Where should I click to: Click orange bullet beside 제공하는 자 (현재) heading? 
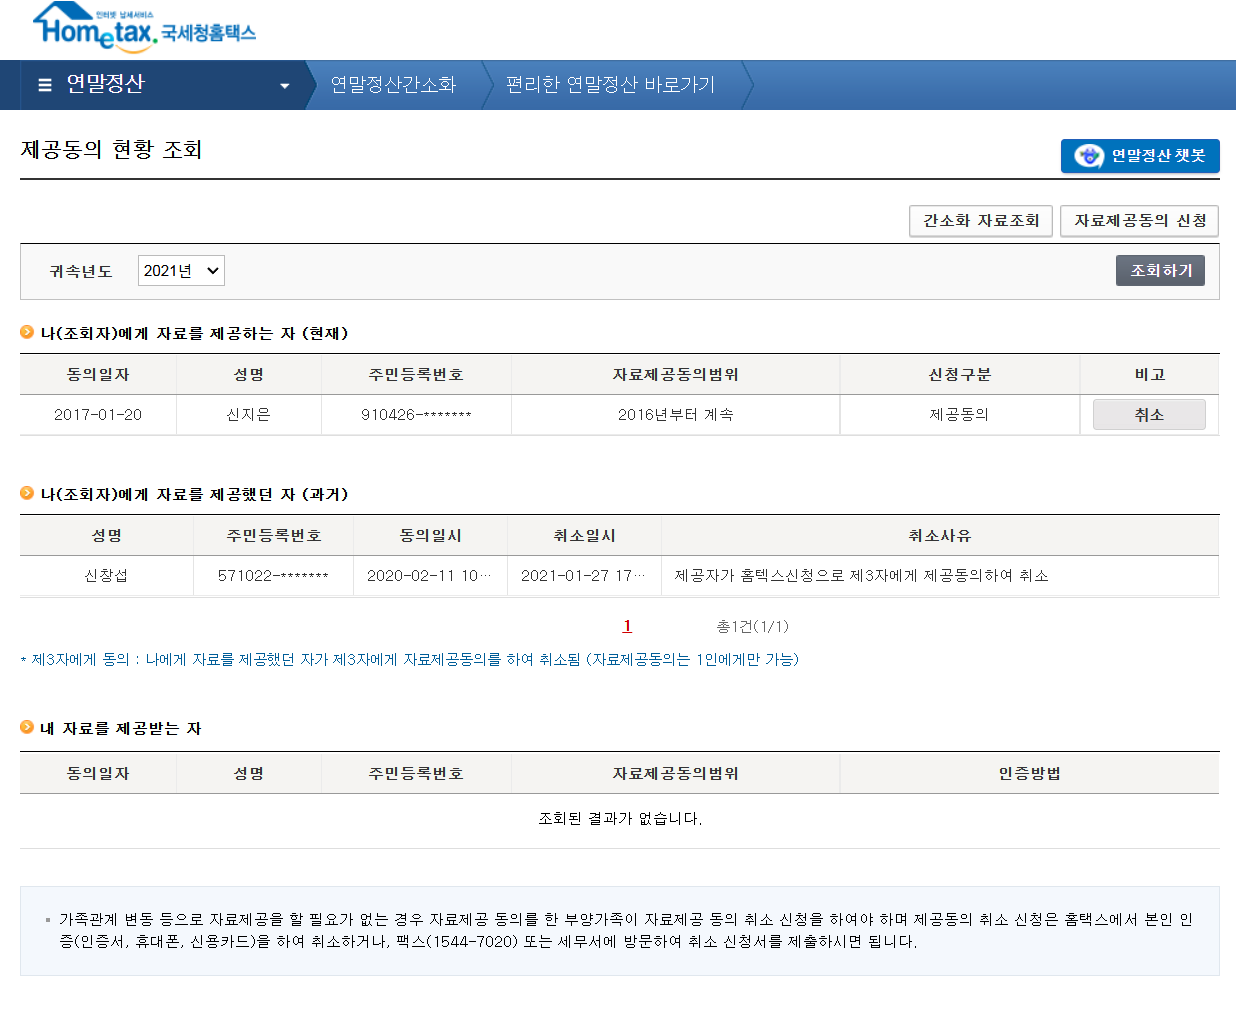coord(27,332)
